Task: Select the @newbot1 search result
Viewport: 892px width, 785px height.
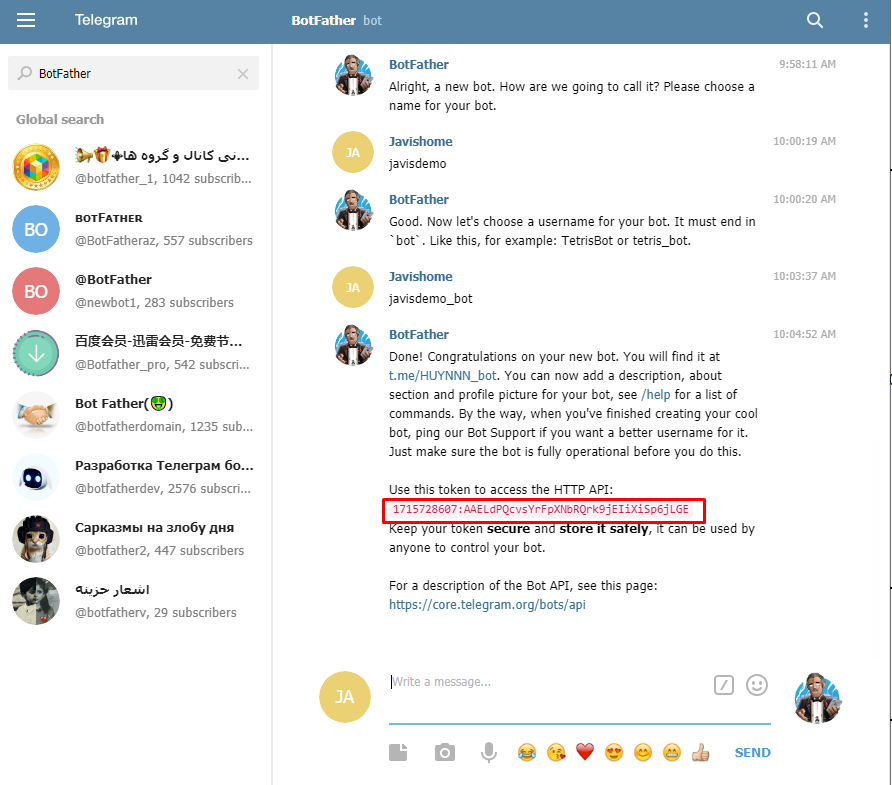Action: (133, 291)
